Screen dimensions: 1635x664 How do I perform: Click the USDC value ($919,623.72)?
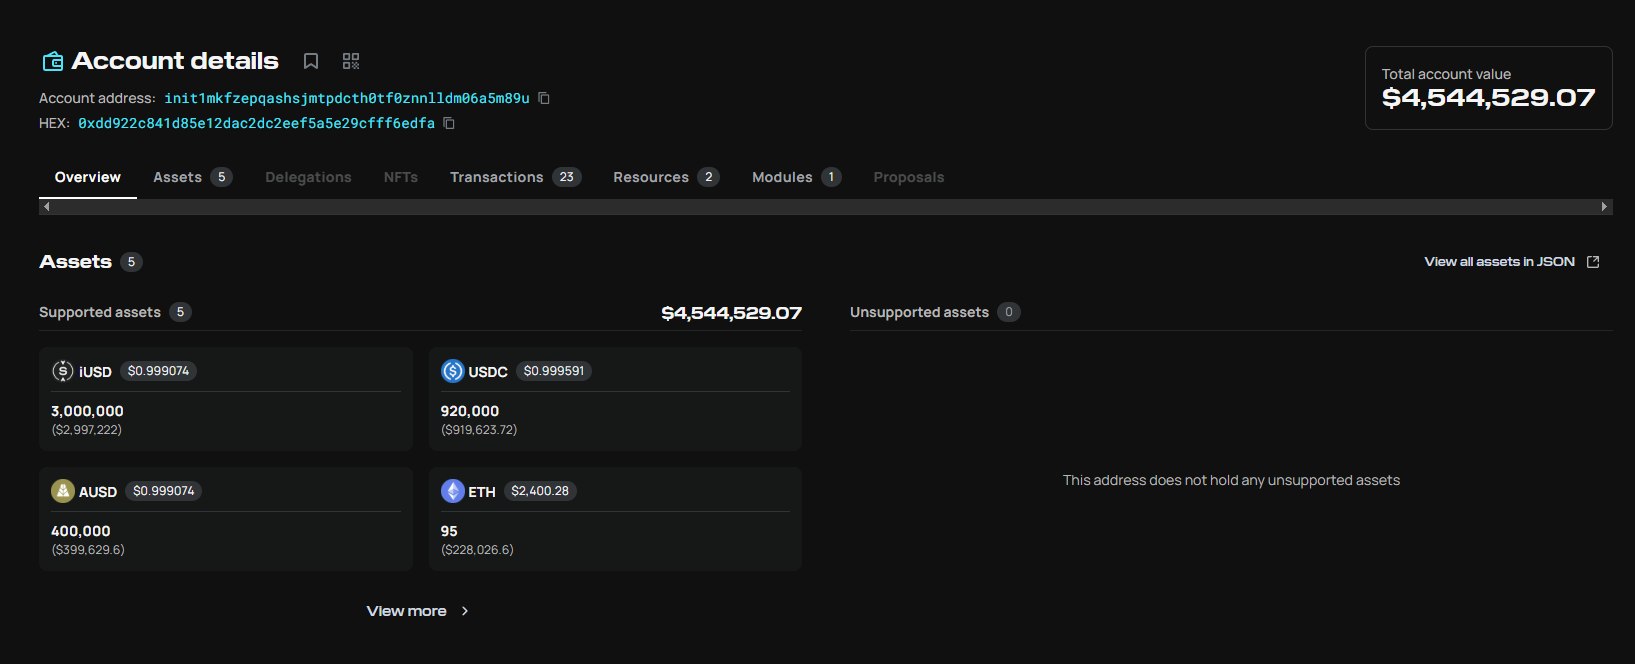[479, 430]
